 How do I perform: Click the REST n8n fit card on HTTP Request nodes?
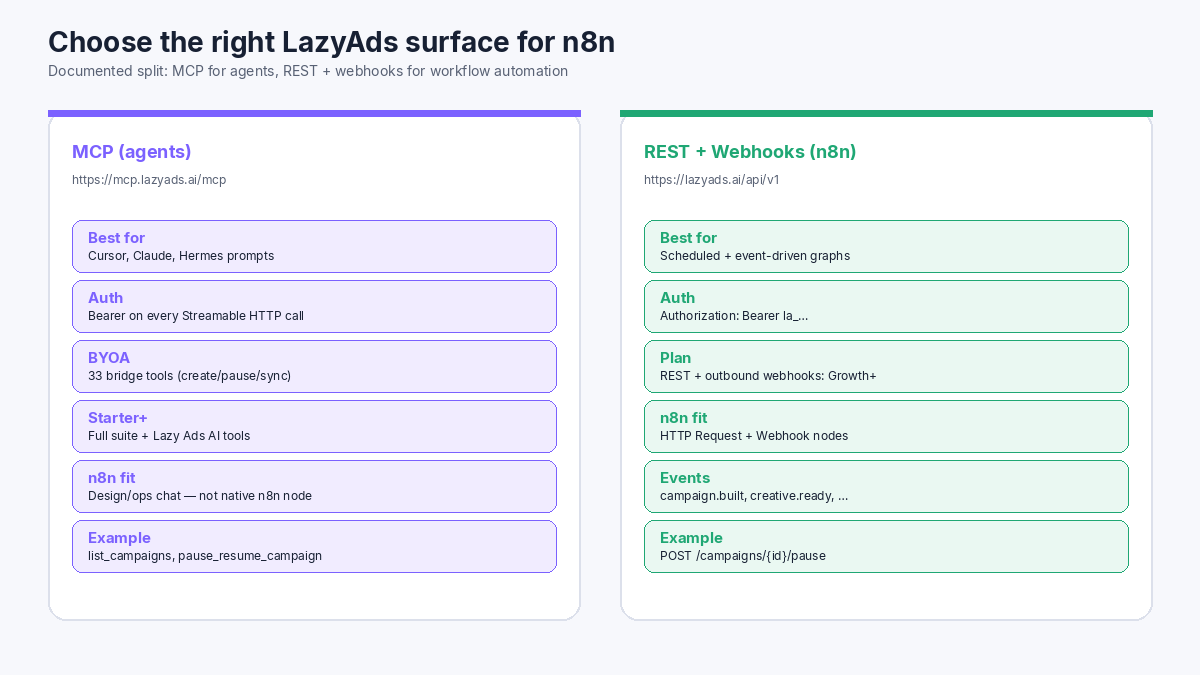point(886,426)
